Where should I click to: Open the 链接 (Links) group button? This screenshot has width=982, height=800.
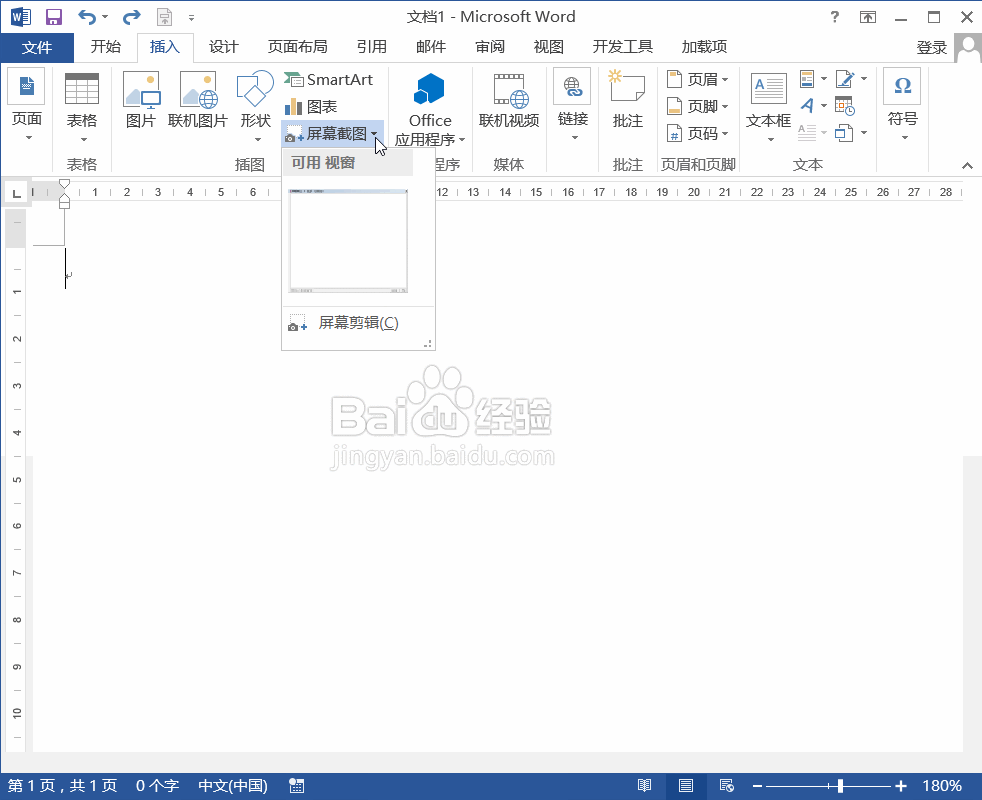(x=572, y=106)
